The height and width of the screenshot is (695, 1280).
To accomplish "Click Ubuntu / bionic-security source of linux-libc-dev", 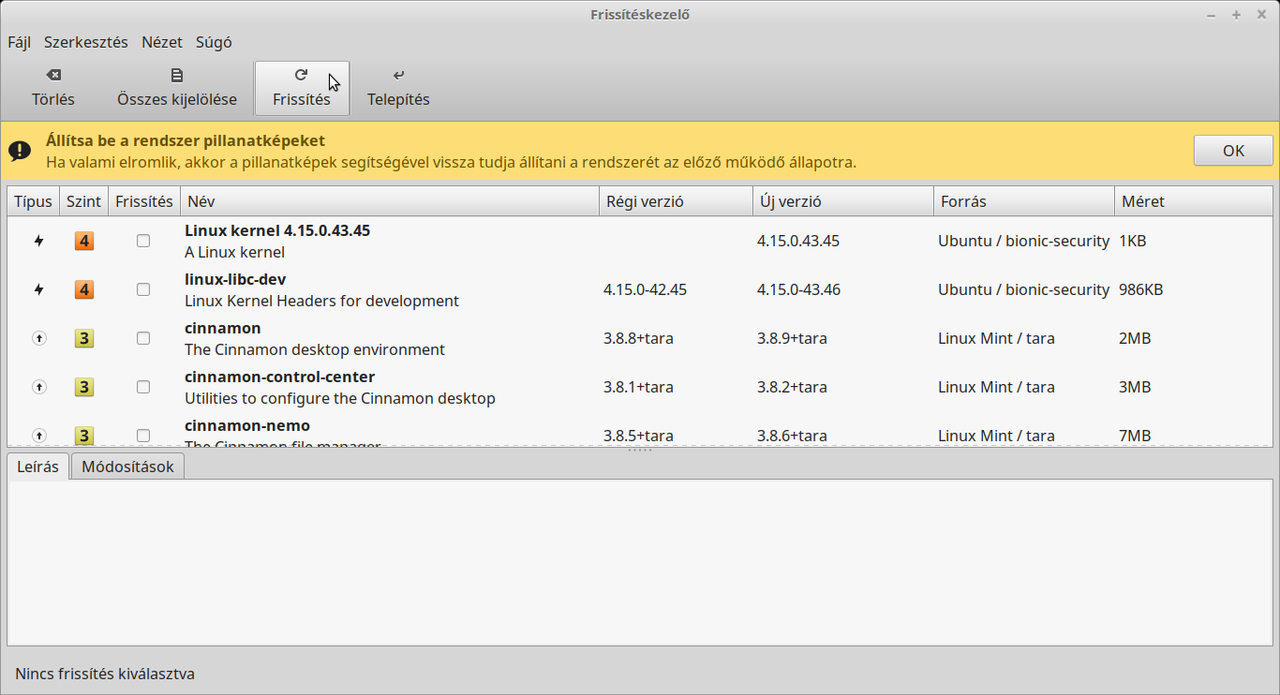I will coord(1024,290).
